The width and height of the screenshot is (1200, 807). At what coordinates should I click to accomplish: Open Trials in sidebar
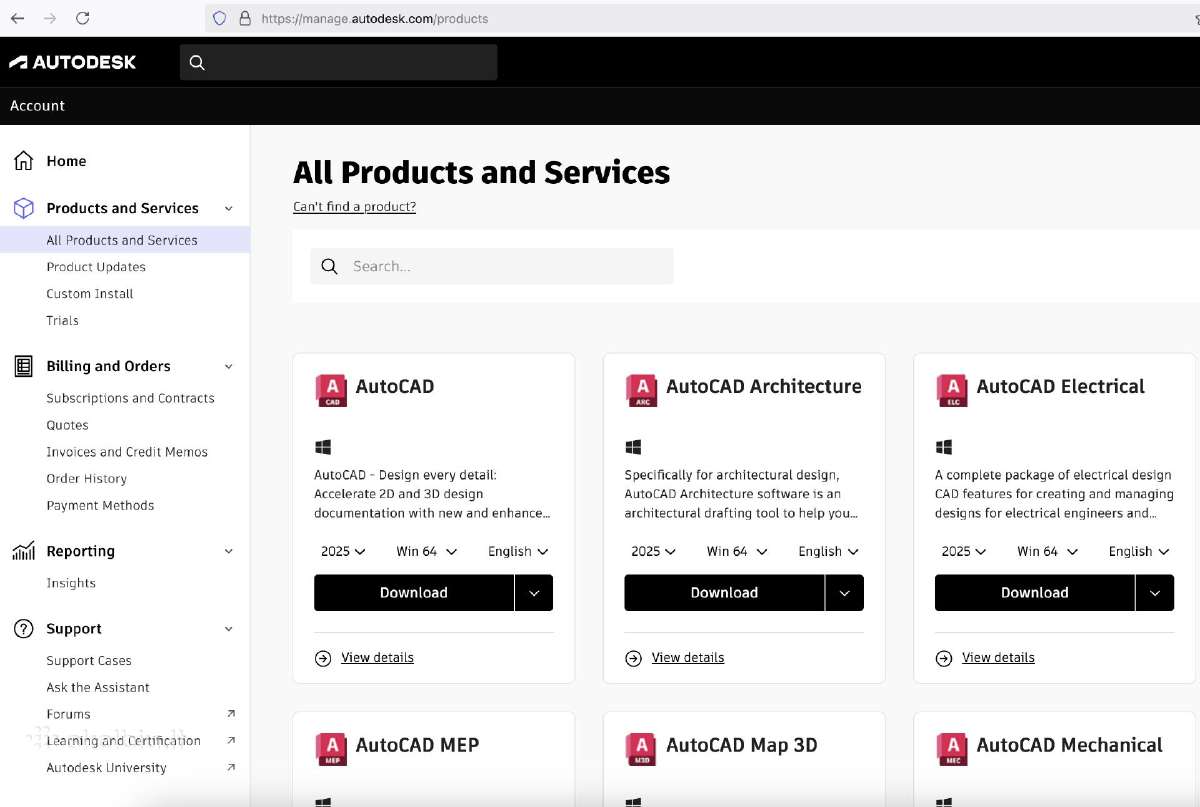coord(62,321)
